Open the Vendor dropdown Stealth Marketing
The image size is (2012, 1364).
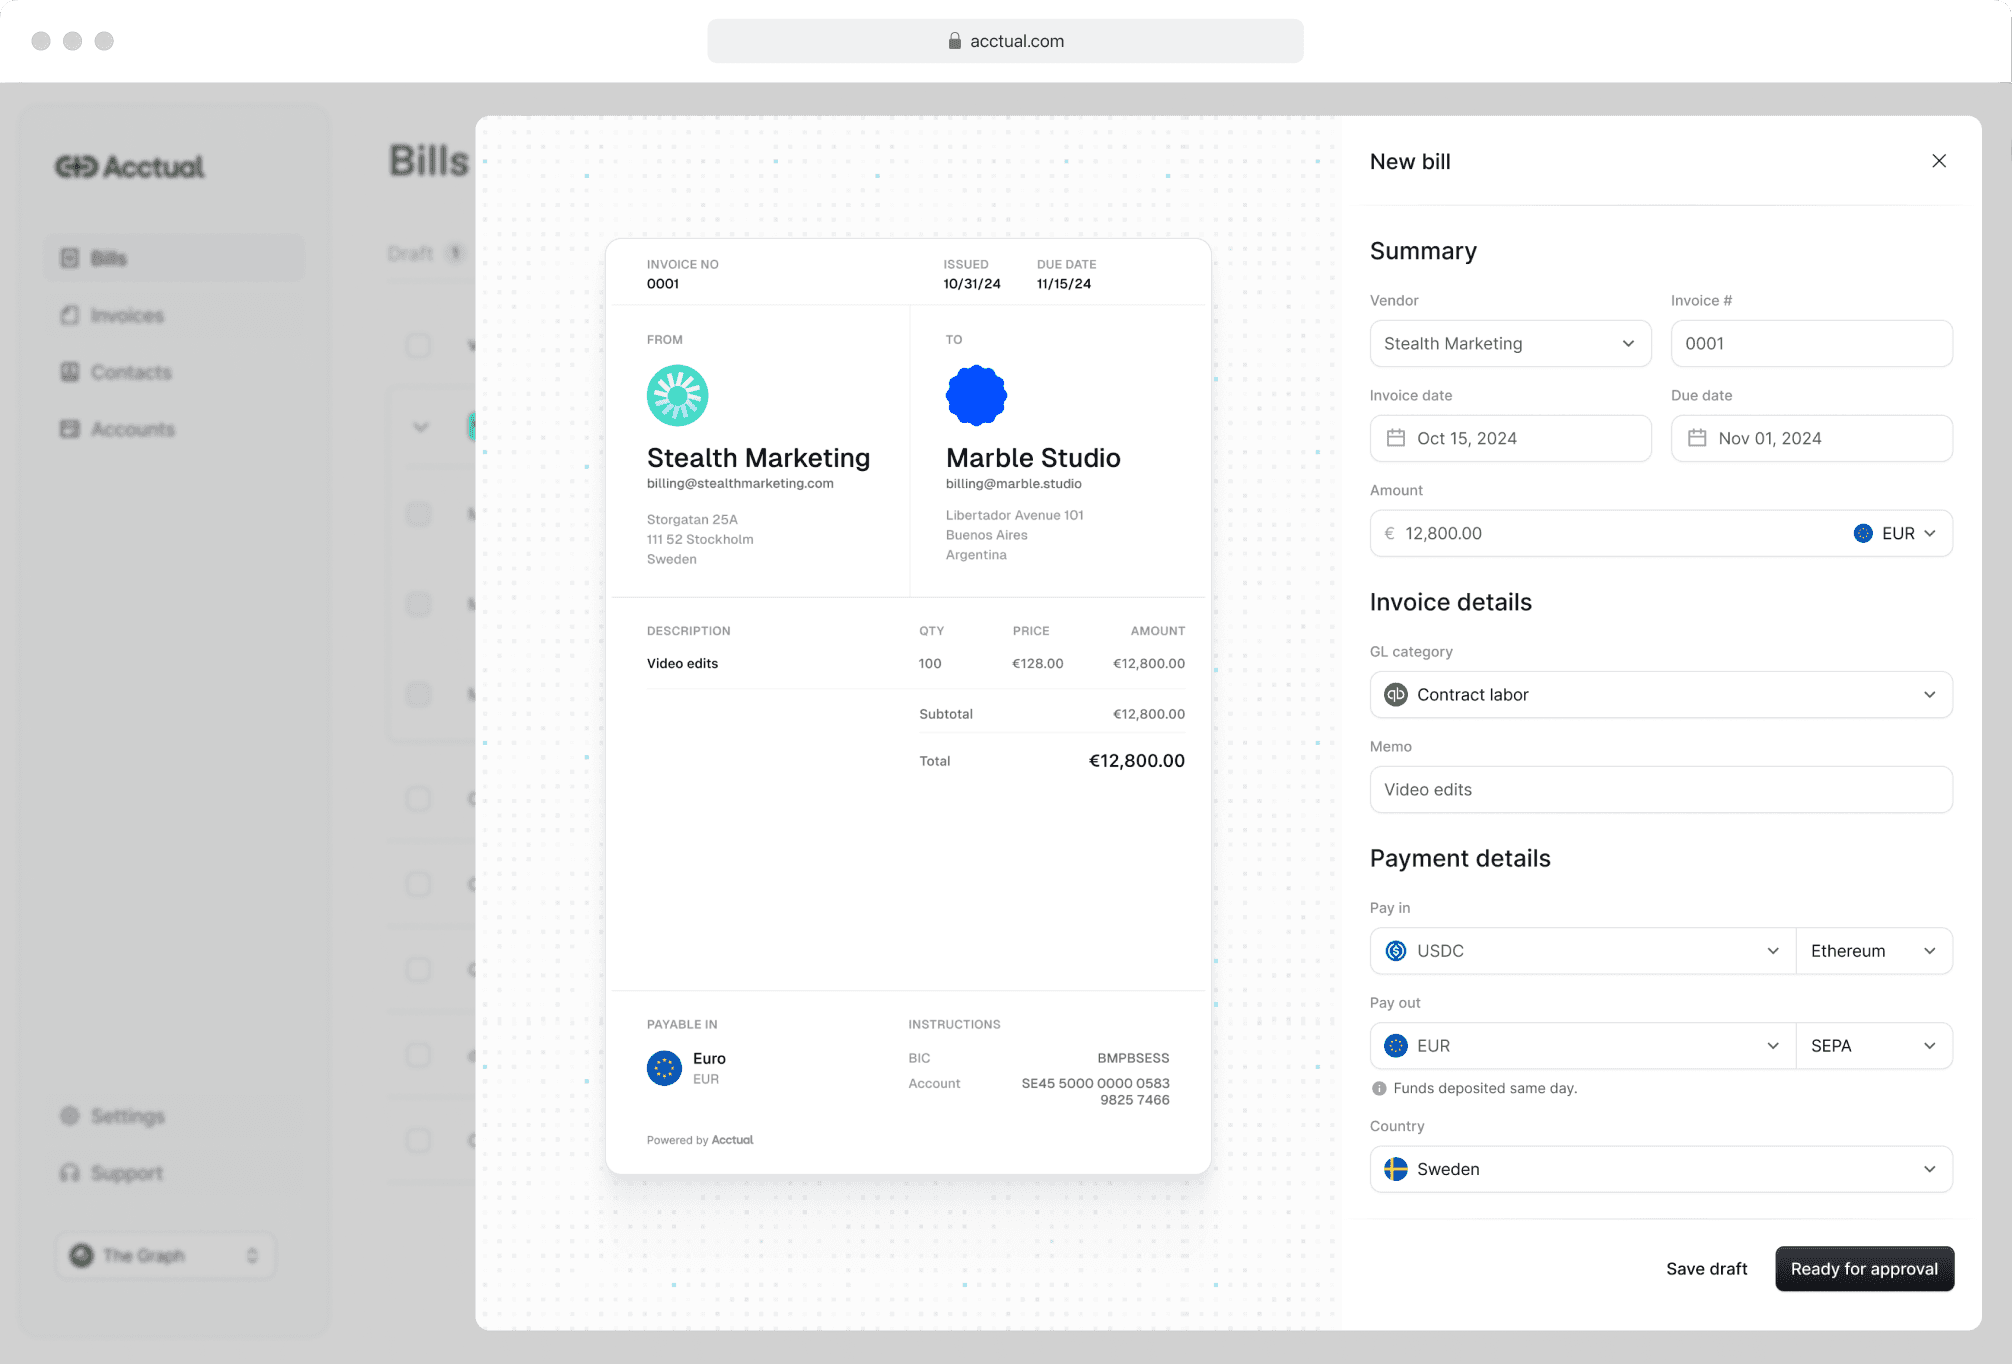1509,343
